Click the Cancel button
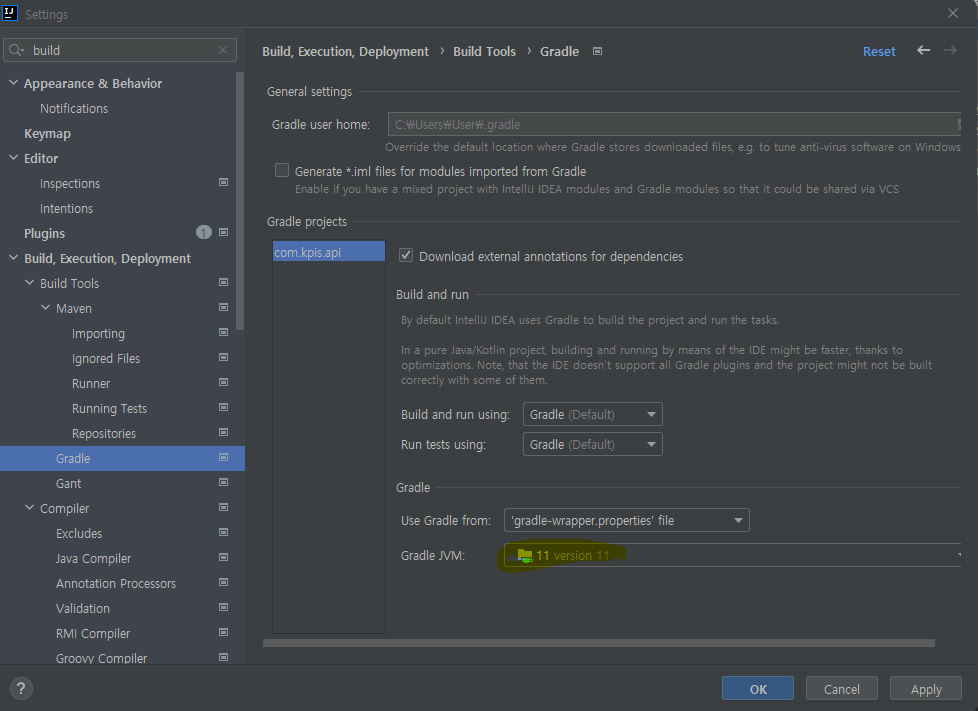 [x=841, y=689]
